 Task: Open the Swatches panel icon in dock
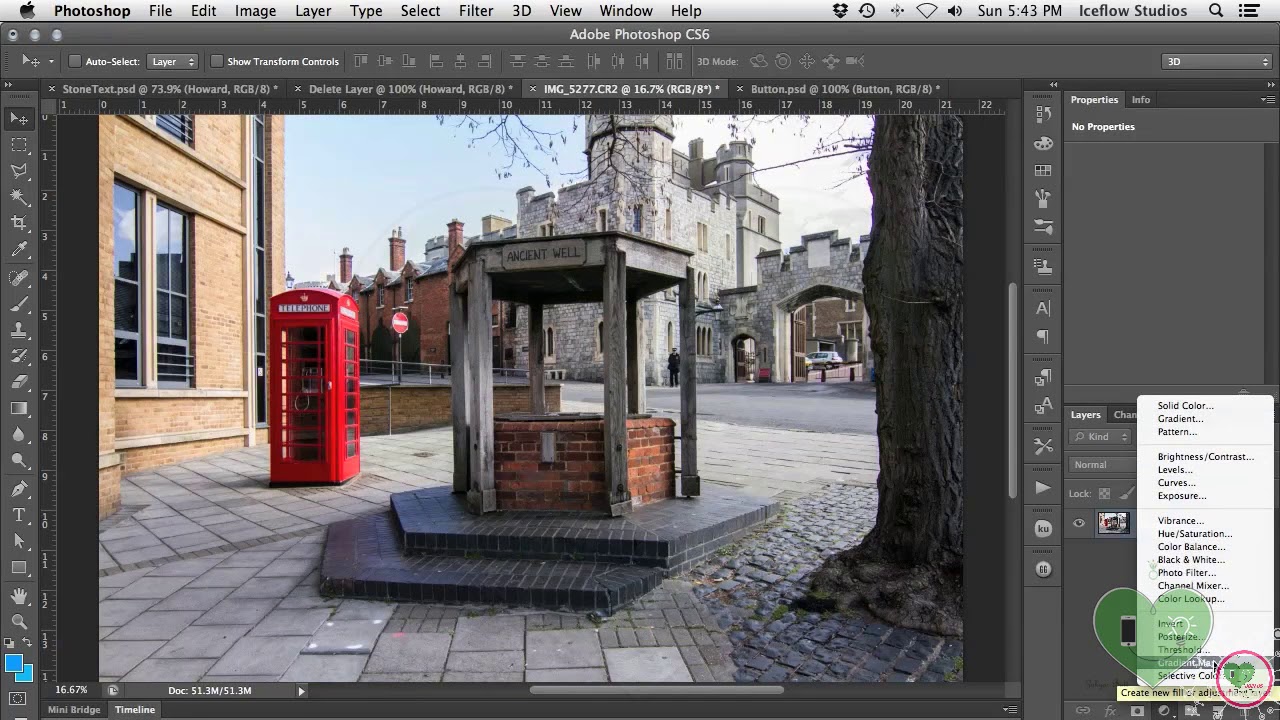1043,171
